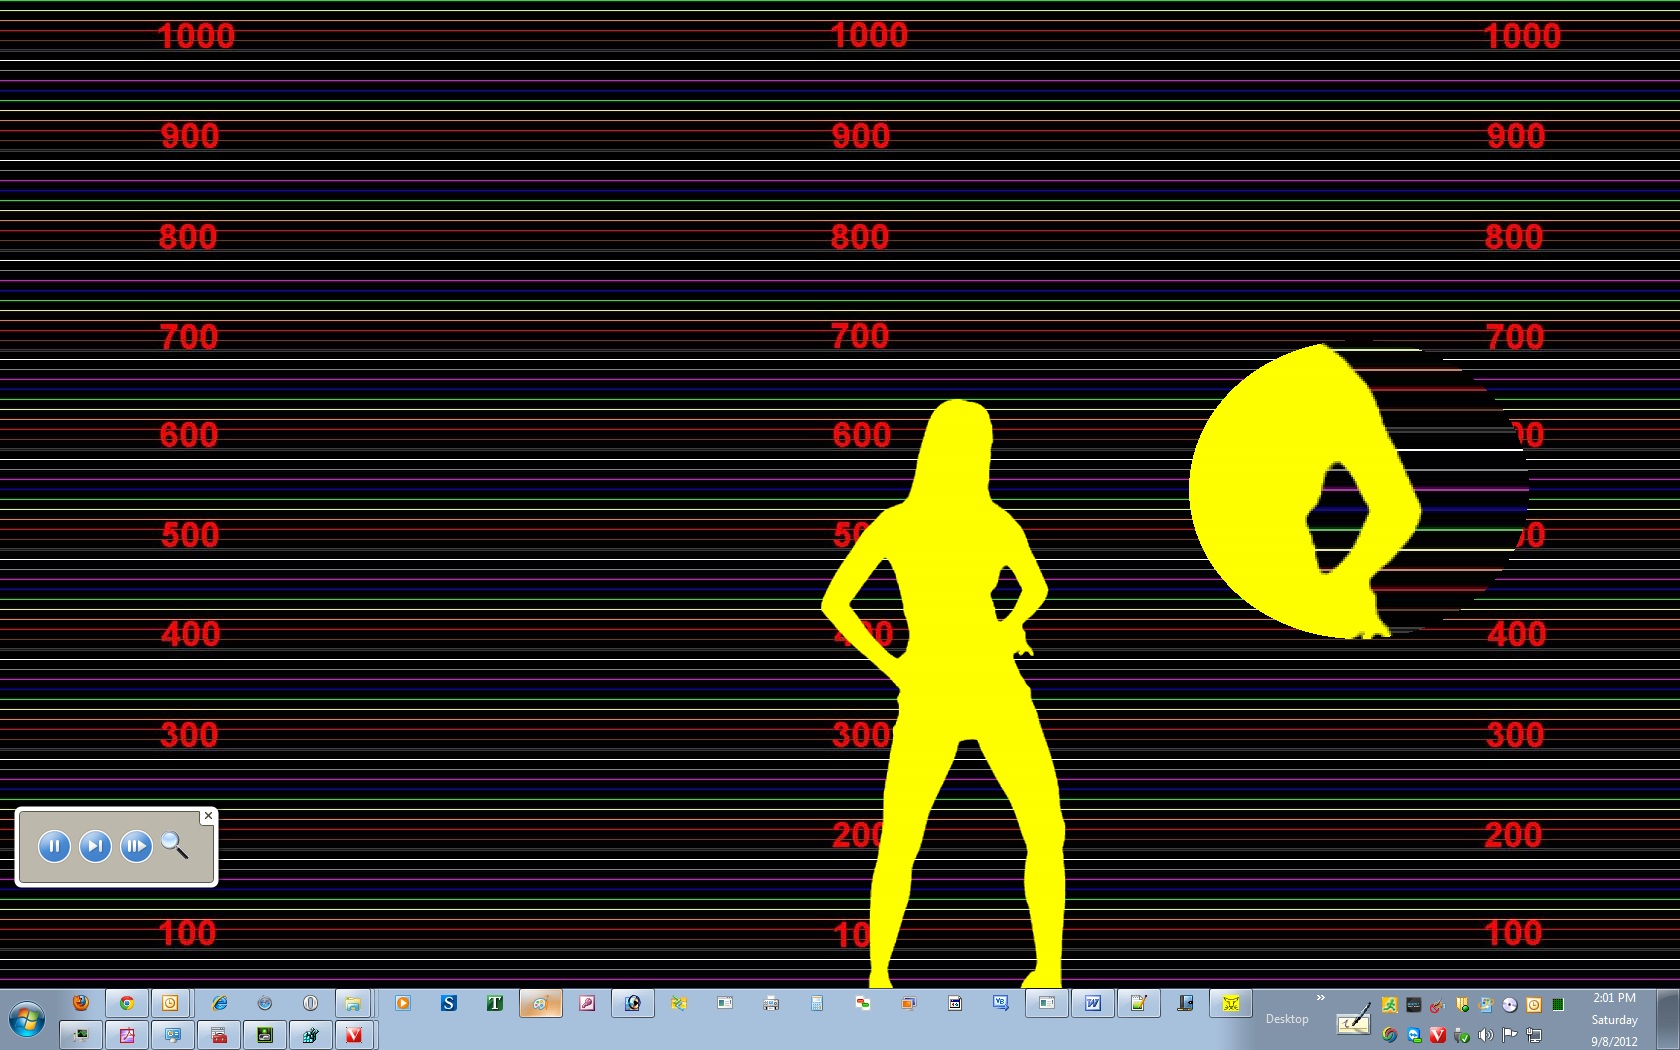Click the green T application icon
This screenshot has height=1050, width=1680.
click(494, 1003)
